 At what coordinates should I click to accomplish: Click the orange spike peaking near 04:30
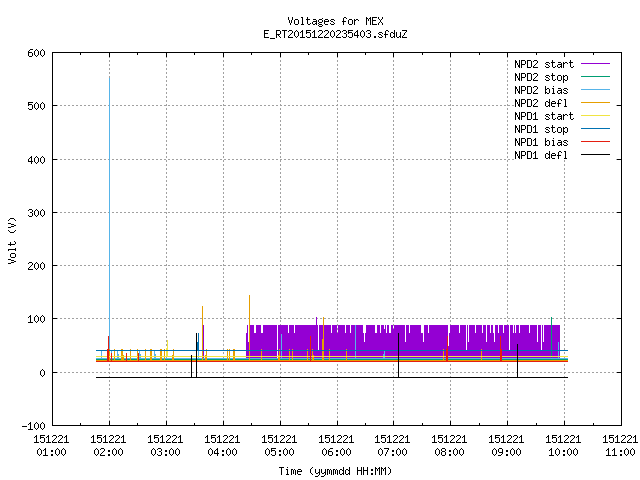click(249, 327)
